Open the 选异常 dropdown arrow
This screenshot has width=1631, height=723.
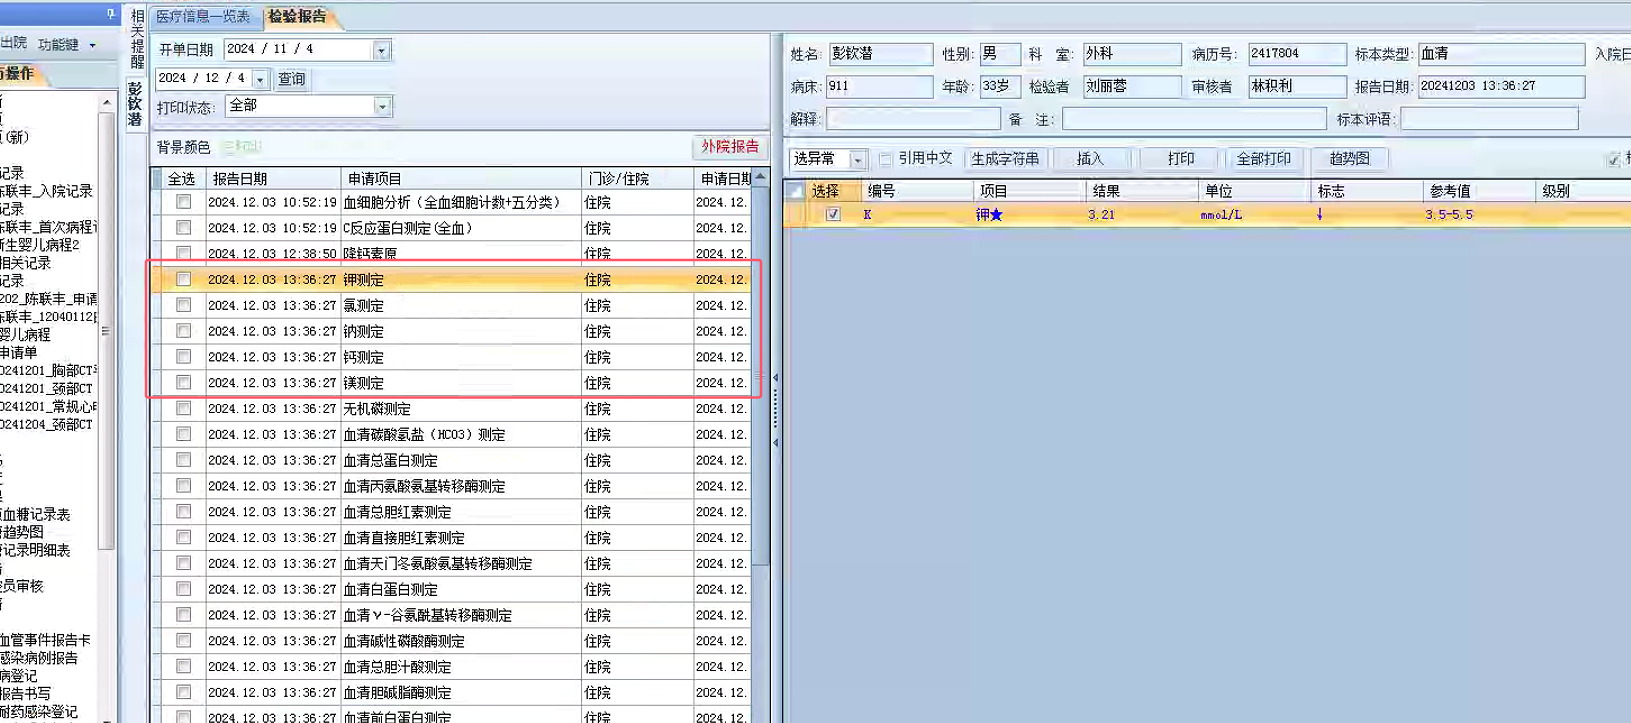click(x=857, y=160)
